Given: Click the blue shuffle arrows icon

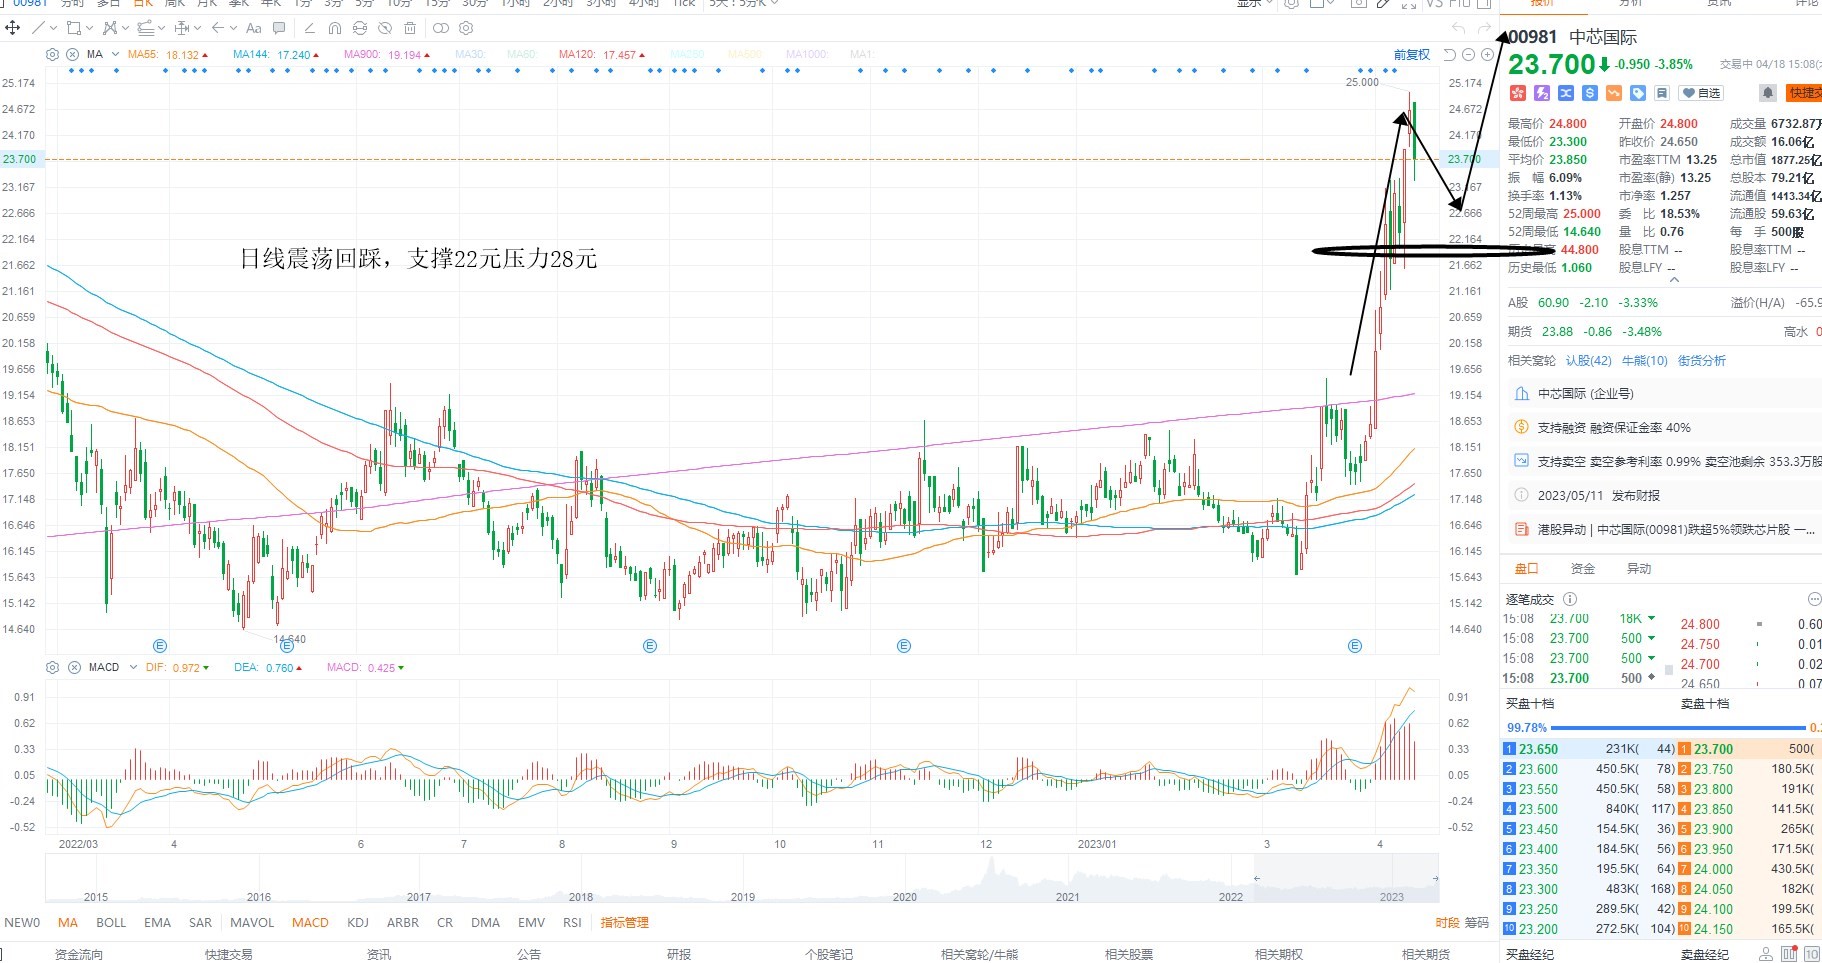Looking at the screenshot, I should pos(1566,93).
